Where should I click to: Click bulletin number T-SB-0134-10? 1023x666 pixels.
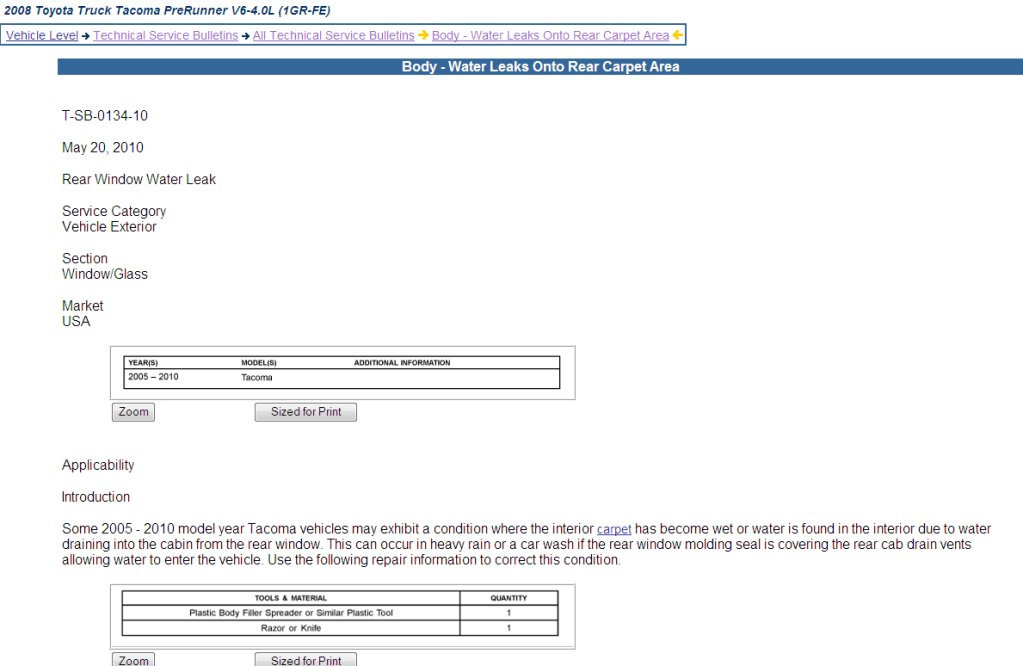tap(105, 115)
